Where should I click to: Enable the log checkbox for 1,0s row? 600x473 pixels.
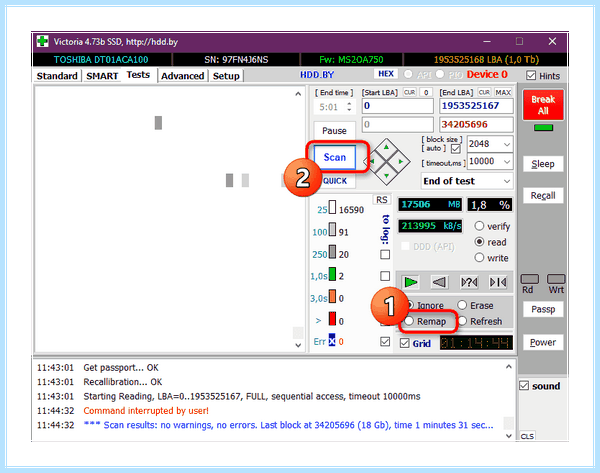pyautogui.click(x=385, y=276)
